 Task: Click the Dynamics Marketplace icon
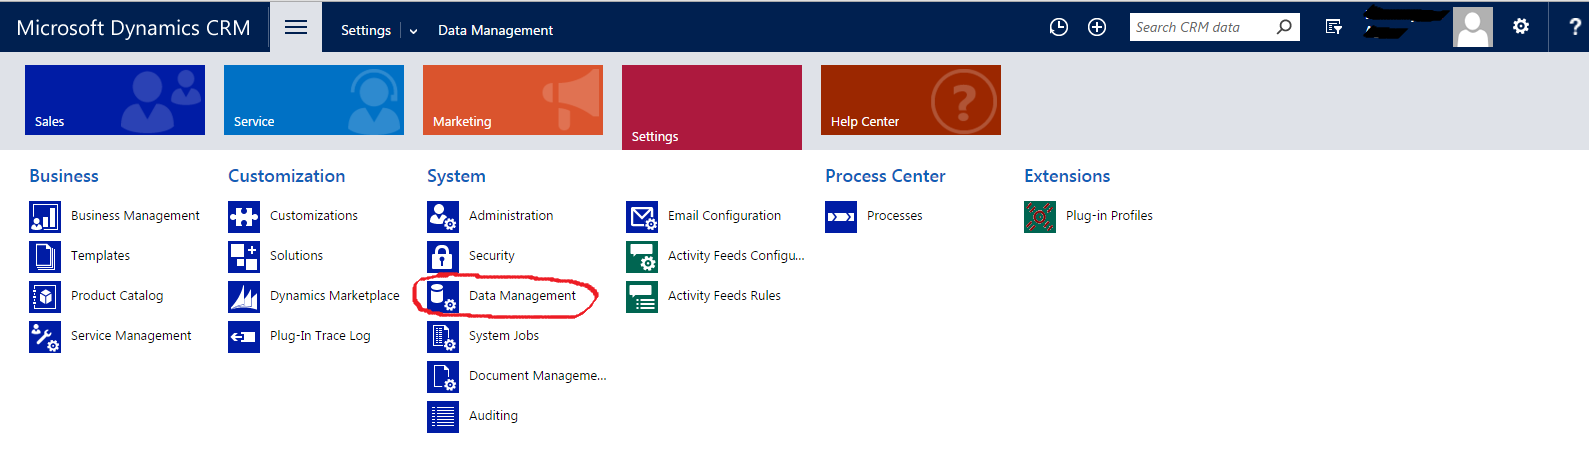pos(244,296)
